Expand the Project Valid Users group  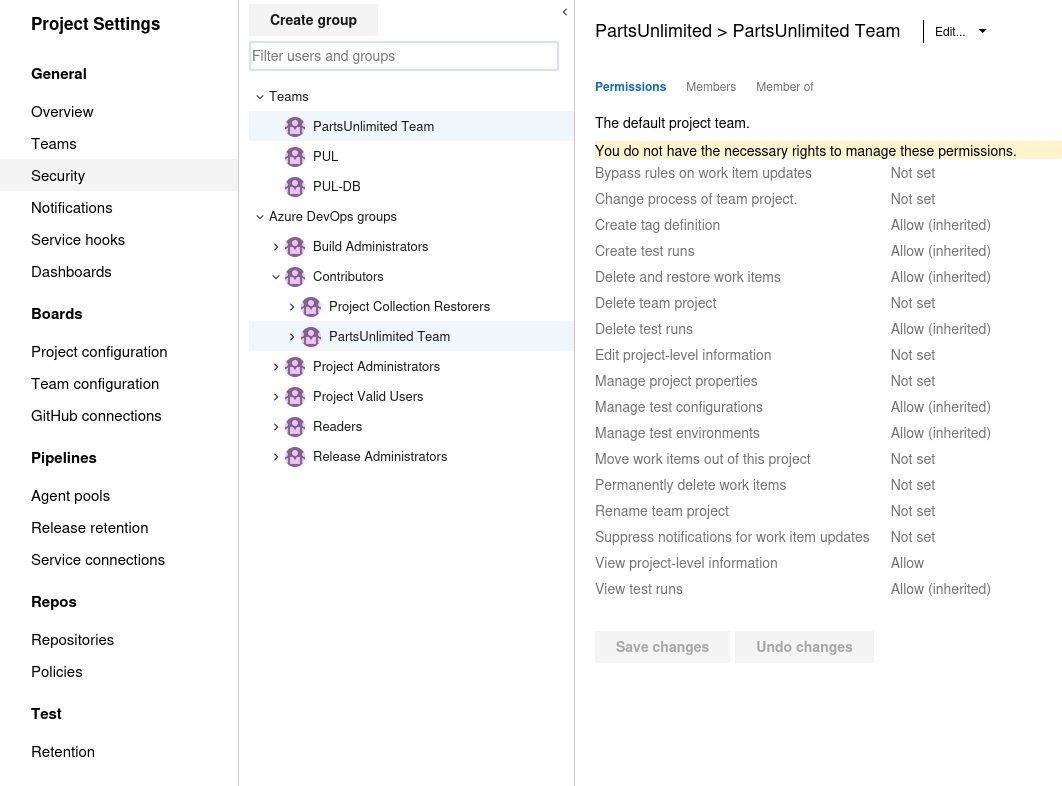[x=276, y=396]
